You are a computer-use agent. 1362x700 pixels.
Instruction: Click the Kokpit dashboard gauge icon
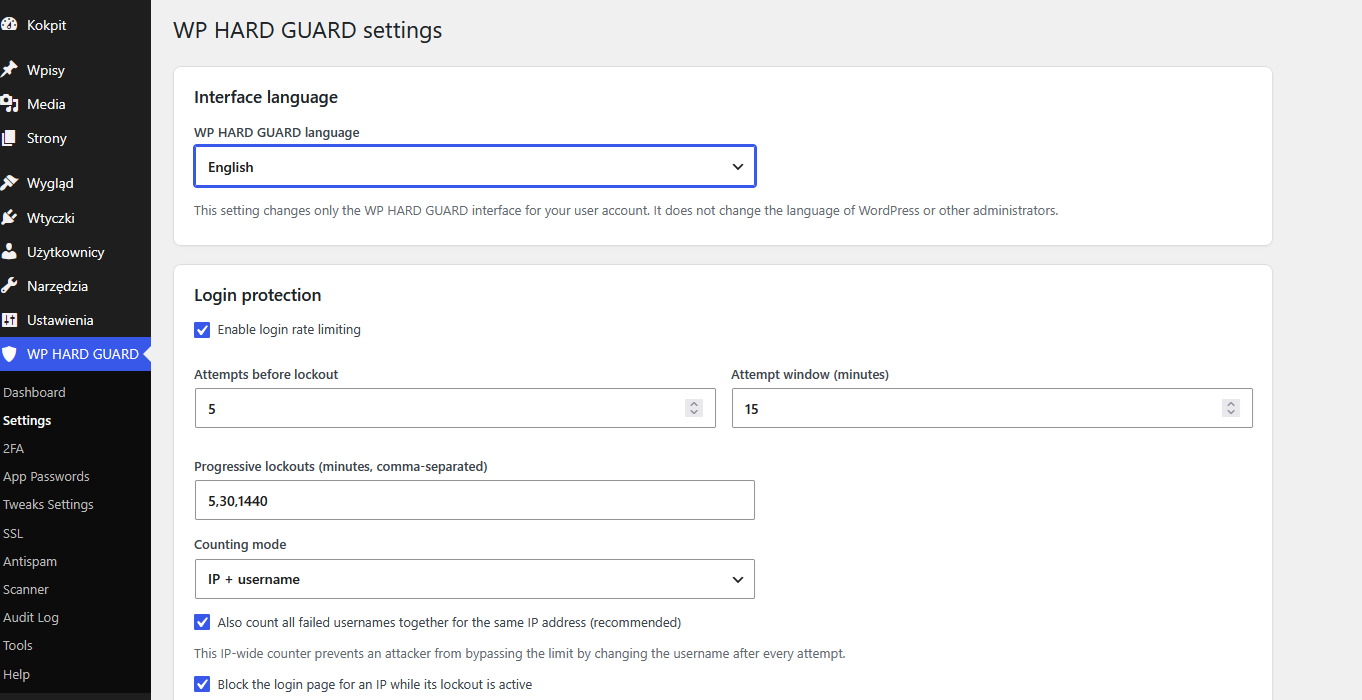(x=9, y=25)
